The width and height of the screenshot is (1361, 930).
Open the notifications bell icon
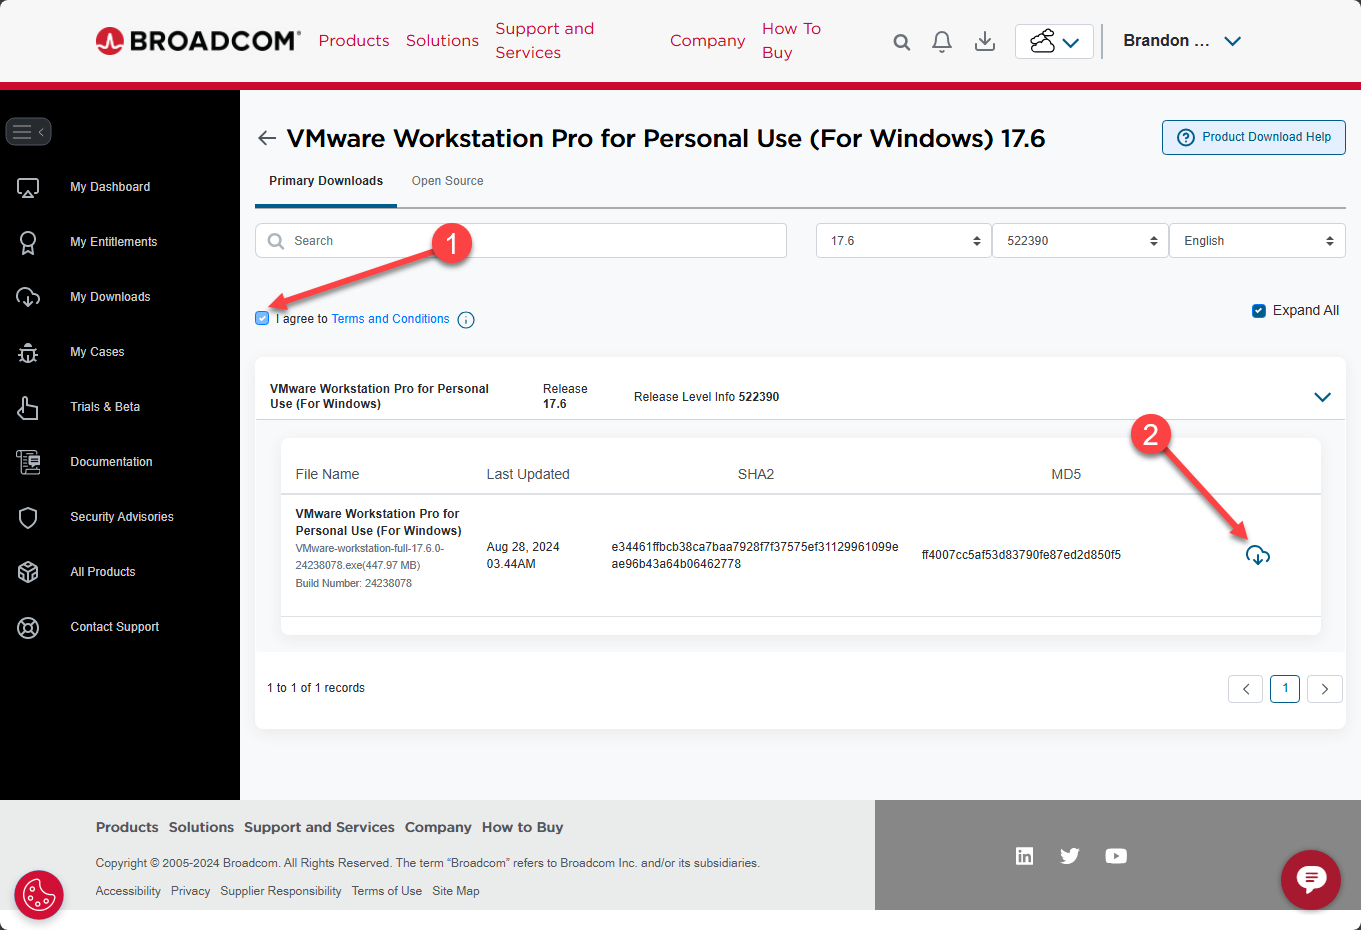(942, 41)
